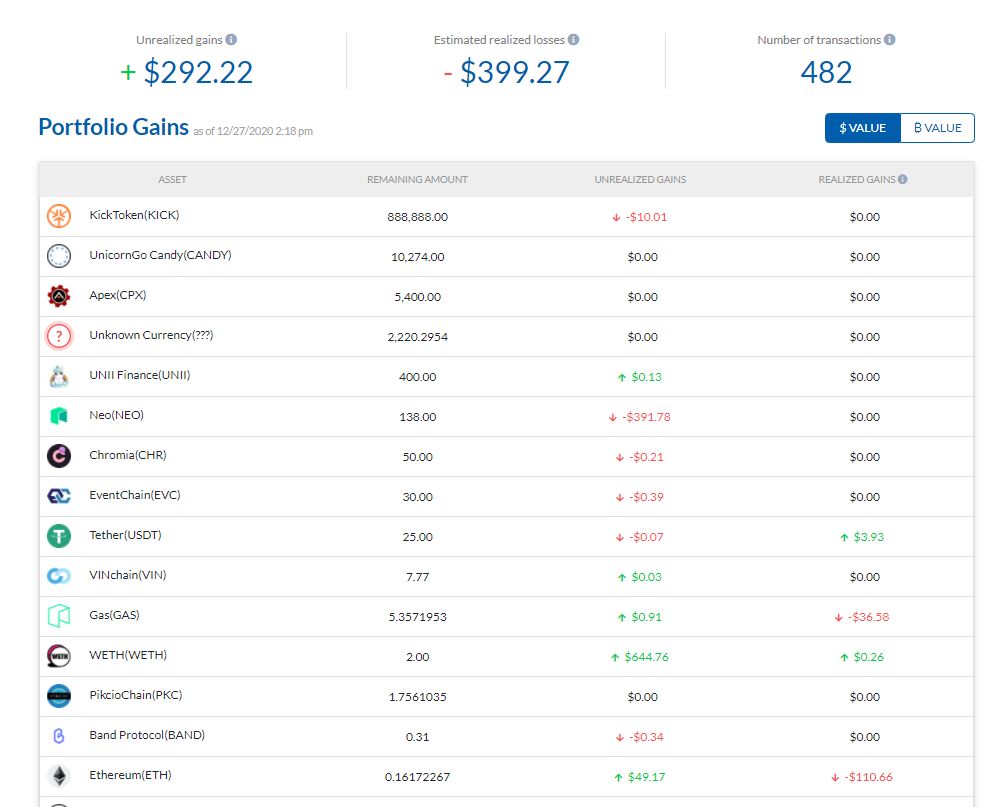Switch to $ VALUE display
Image resolution: width=1005 pixels, height=807 pixels.
(x=862, y=128)
